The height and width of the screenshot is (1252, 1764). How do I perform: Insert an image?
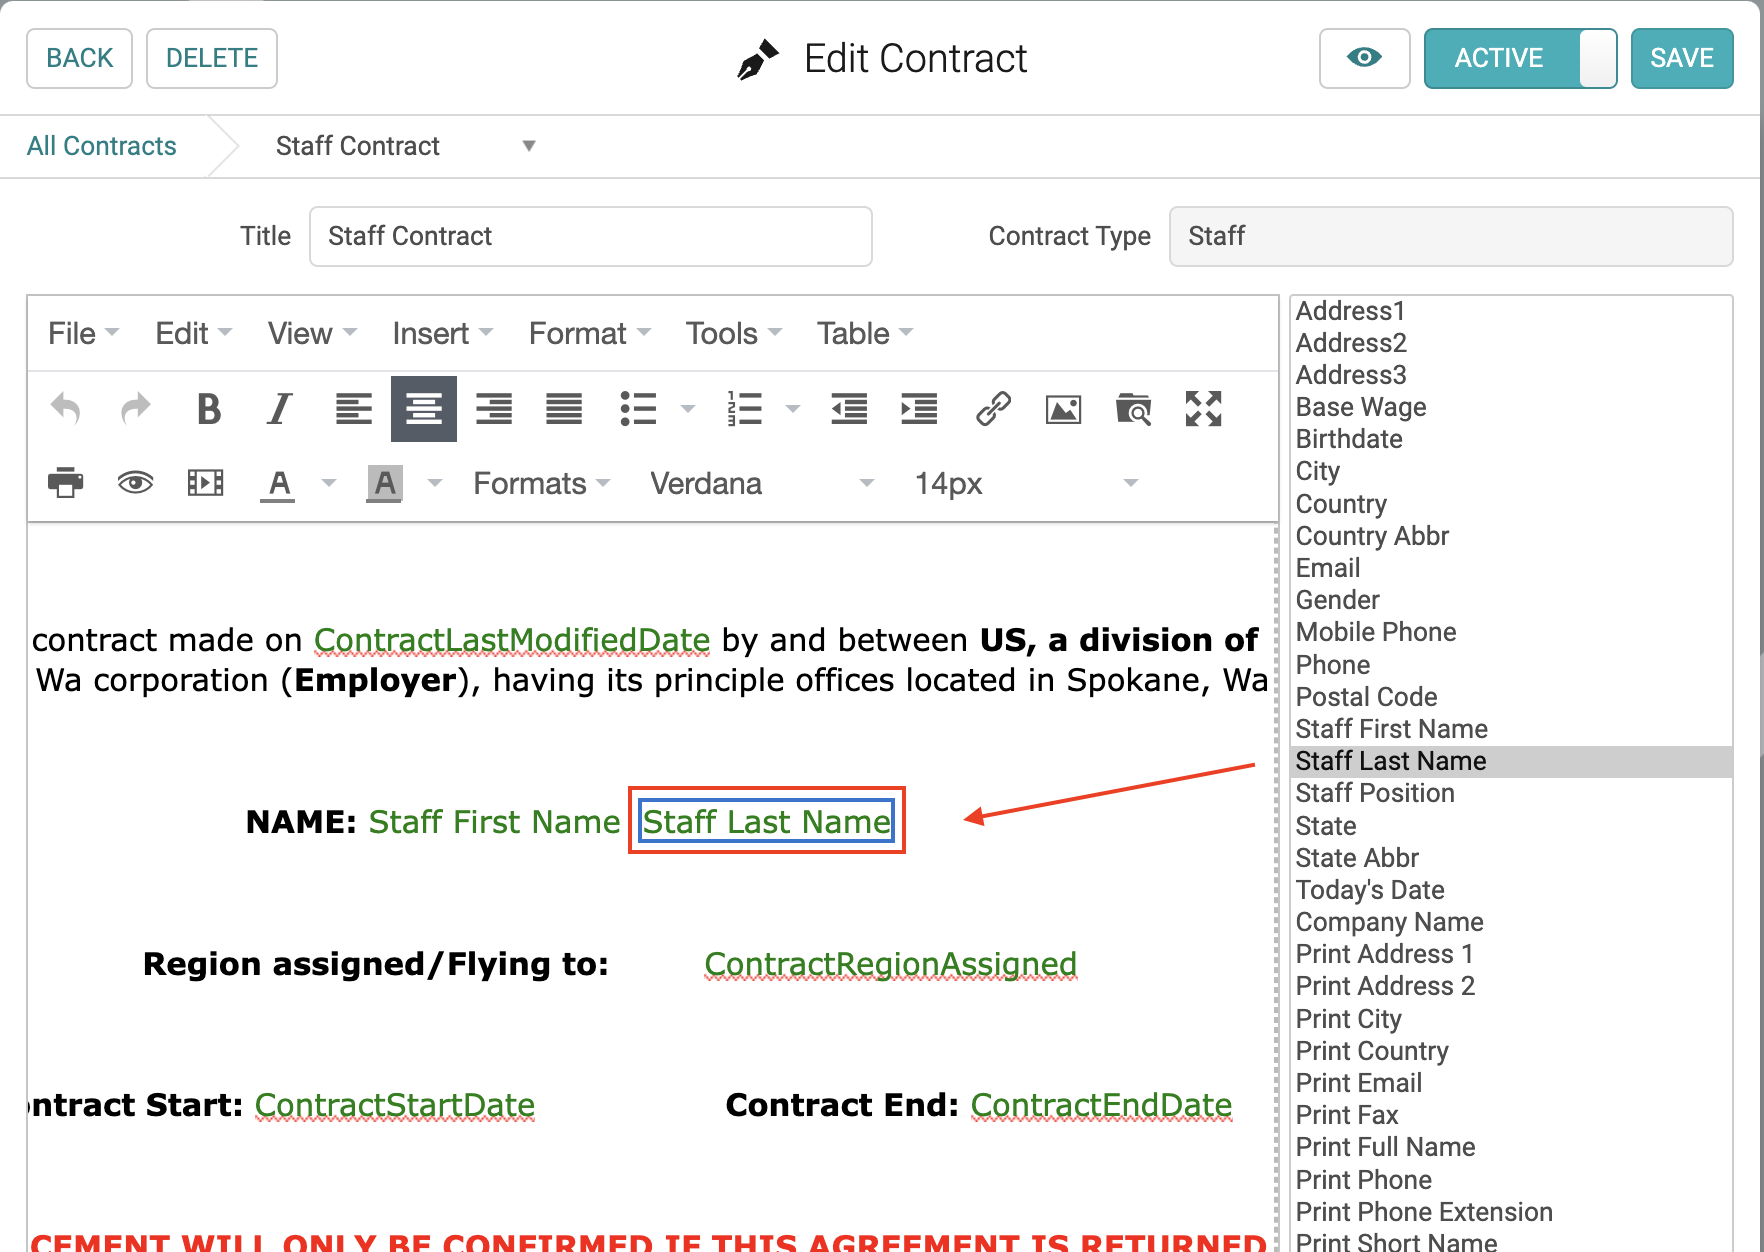1063,408
